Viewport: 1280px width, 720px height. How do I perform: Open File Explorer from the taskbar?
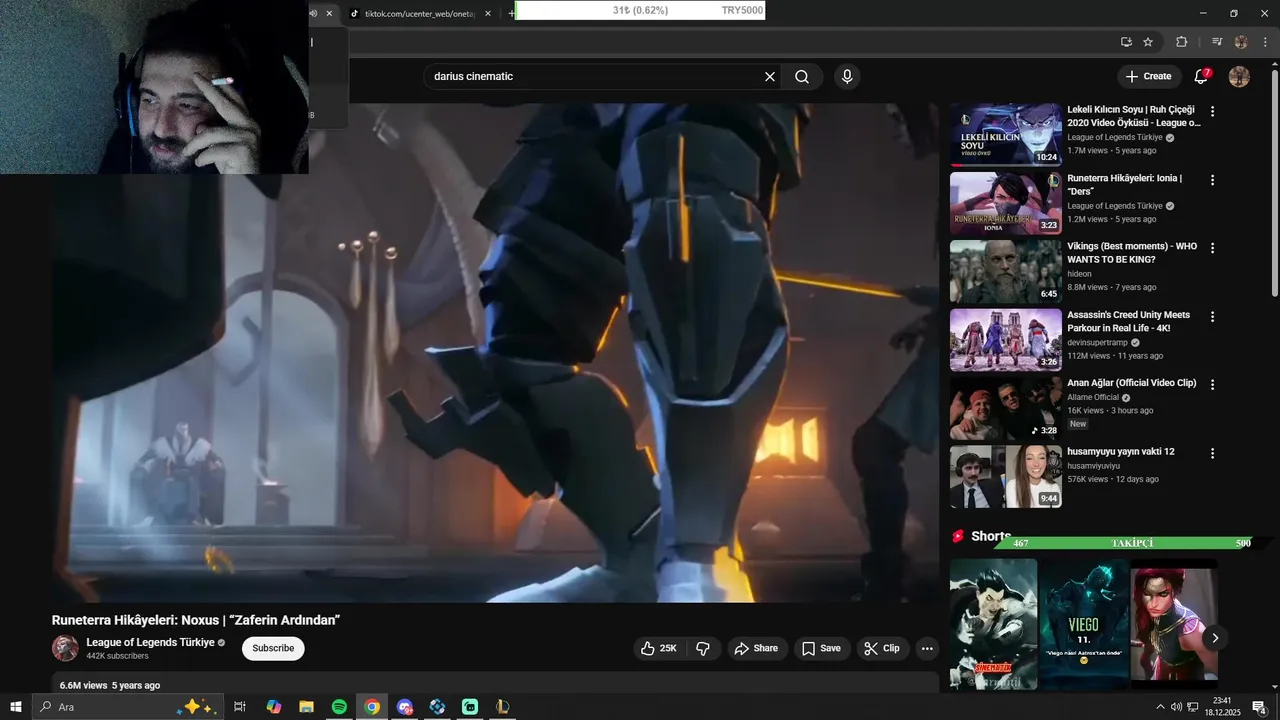tap(306, 707)
